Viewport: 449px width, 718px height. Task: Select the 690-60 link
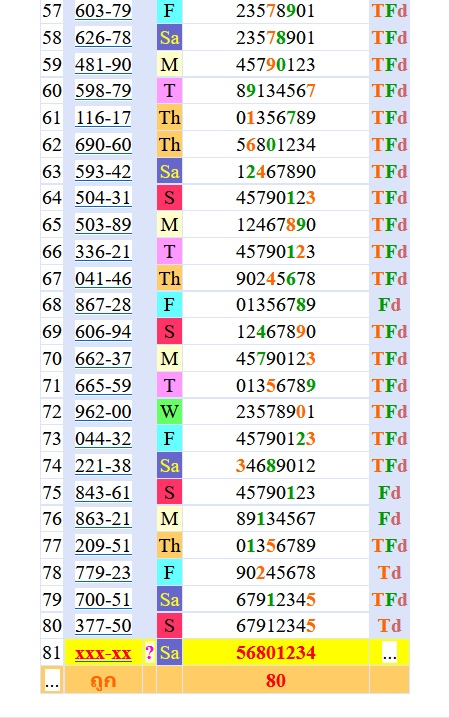click(103, 145)
